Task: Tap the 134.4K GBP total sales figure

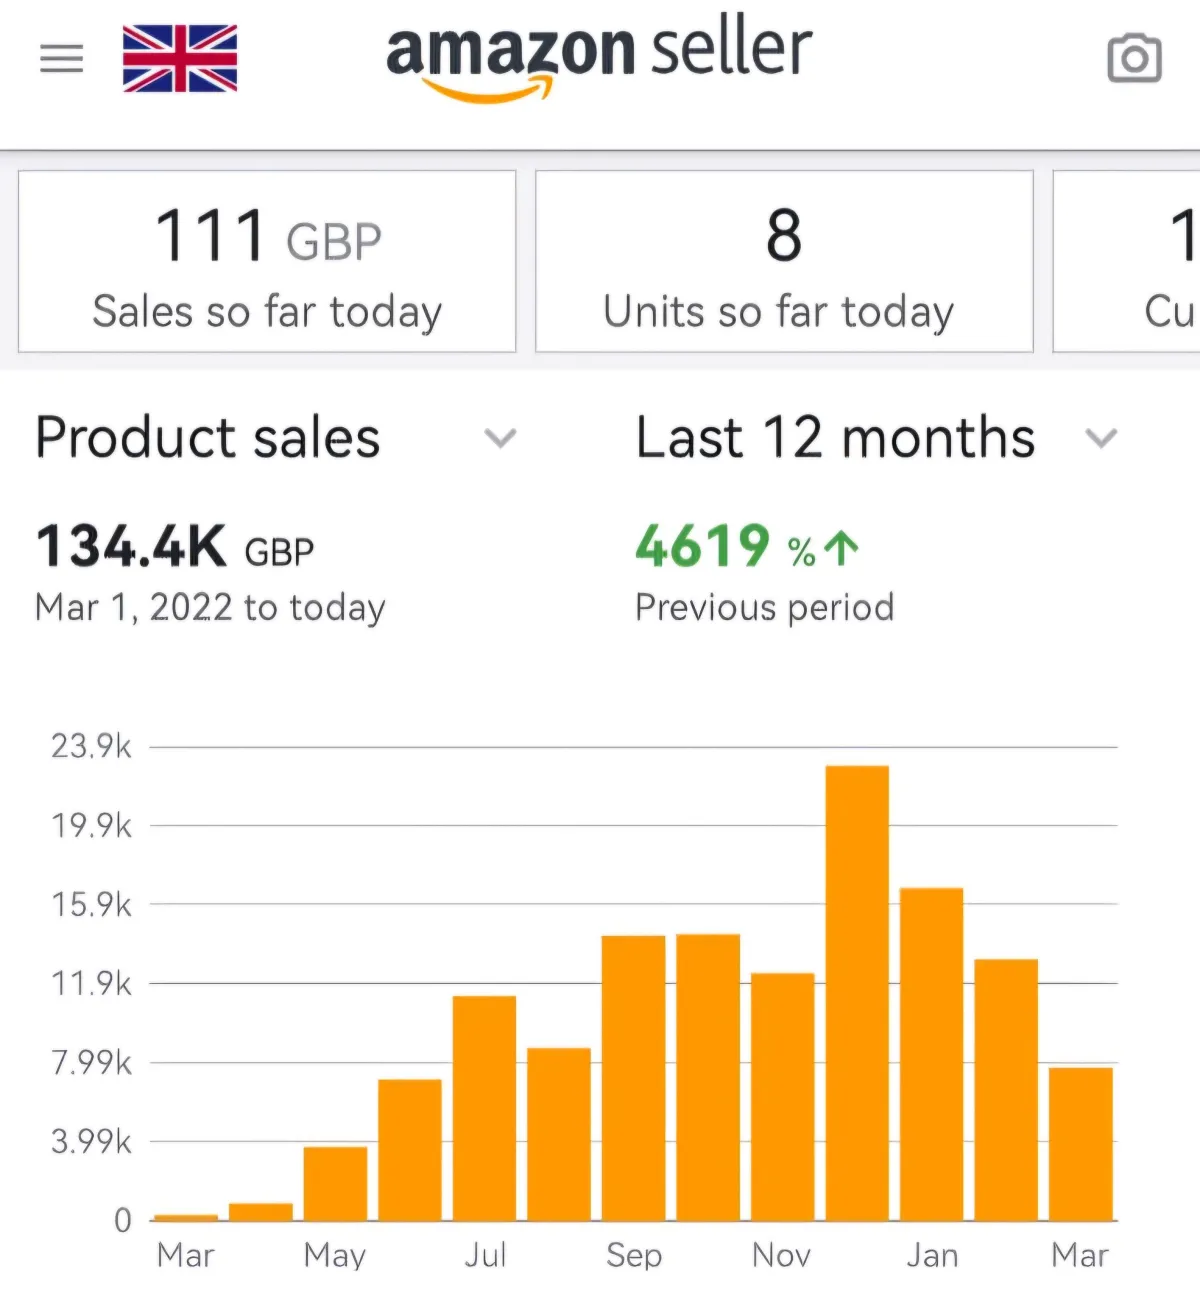Action: [x=175, y=547]
